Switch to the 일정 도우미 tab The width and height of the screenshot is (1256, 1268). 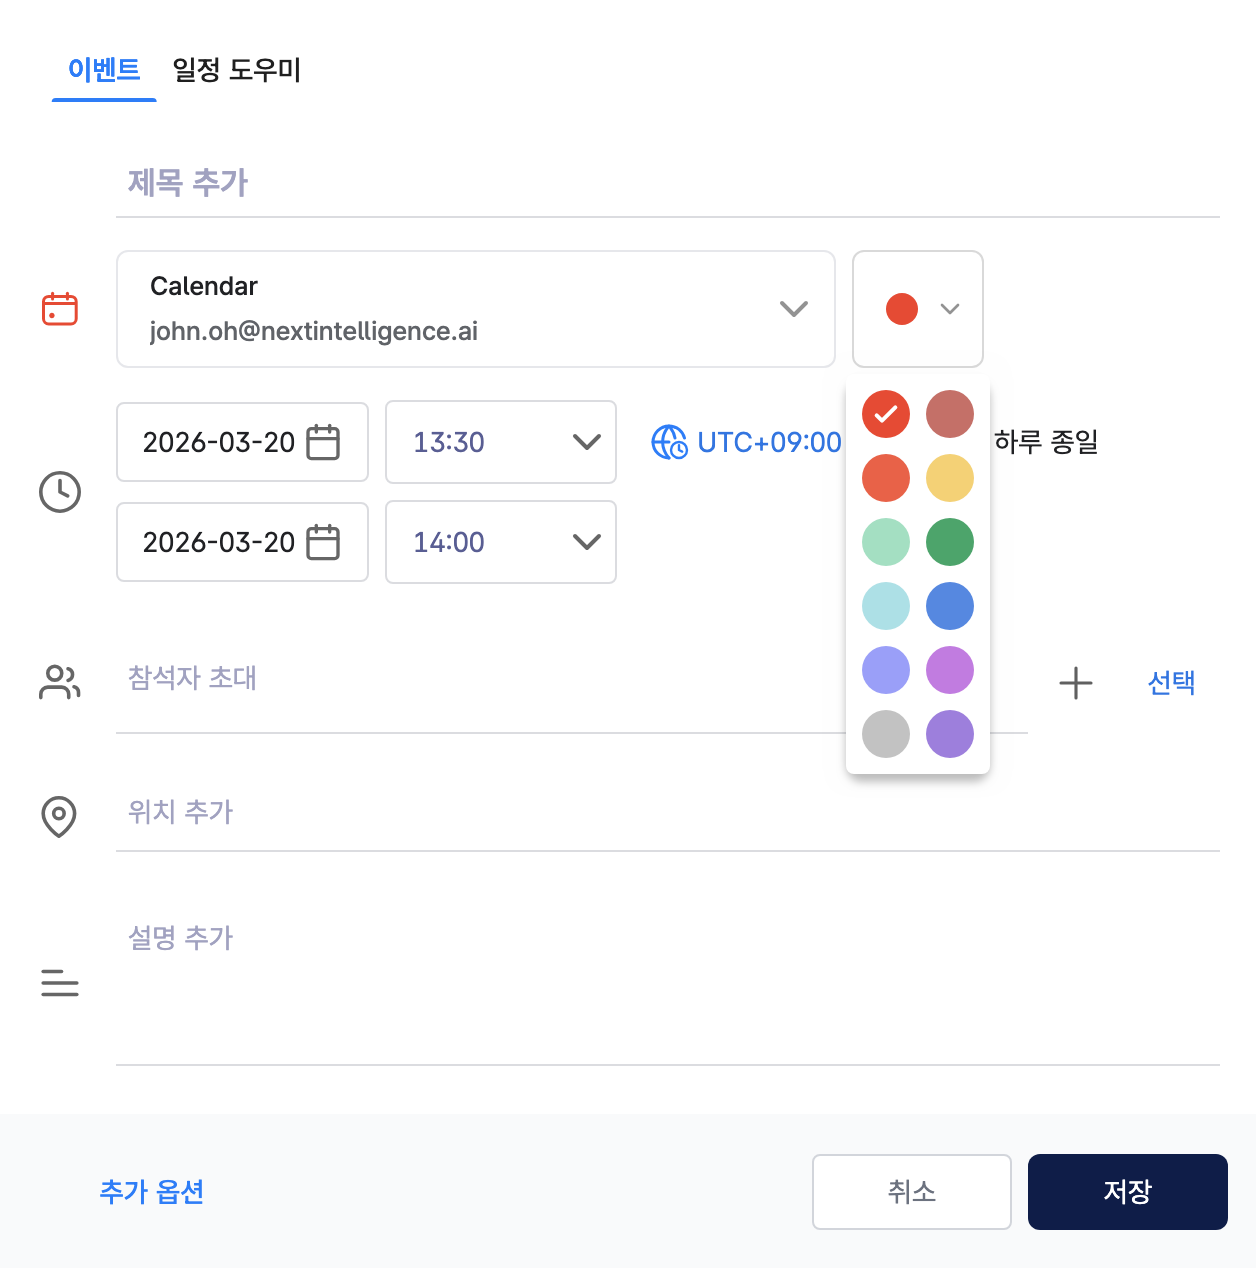click(x=236, y=70)
